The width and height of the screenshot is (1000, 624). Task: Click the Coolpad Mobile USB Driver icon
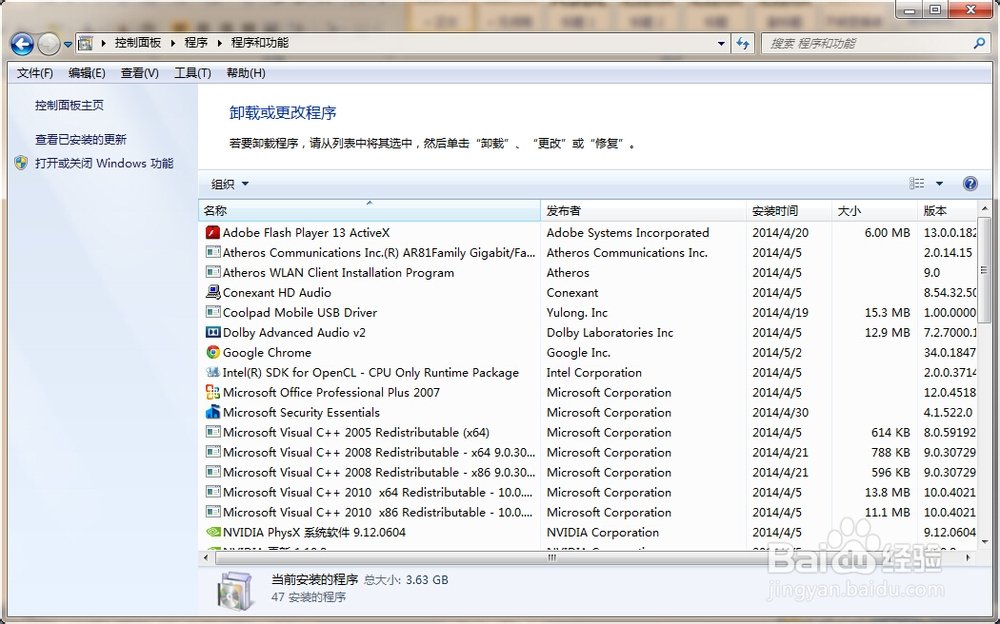213,312
